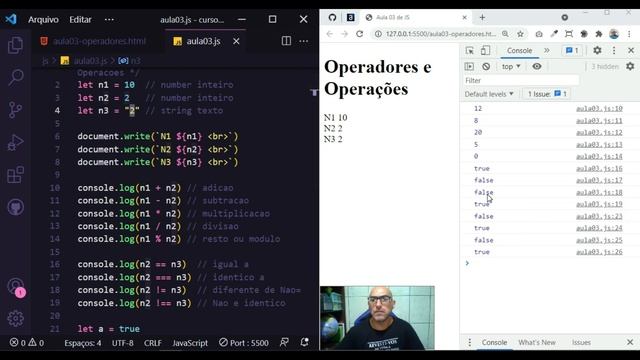This screenshot has width=640, height=360.
Task: Split the VS Code editor right
Action: pos(286,41)
